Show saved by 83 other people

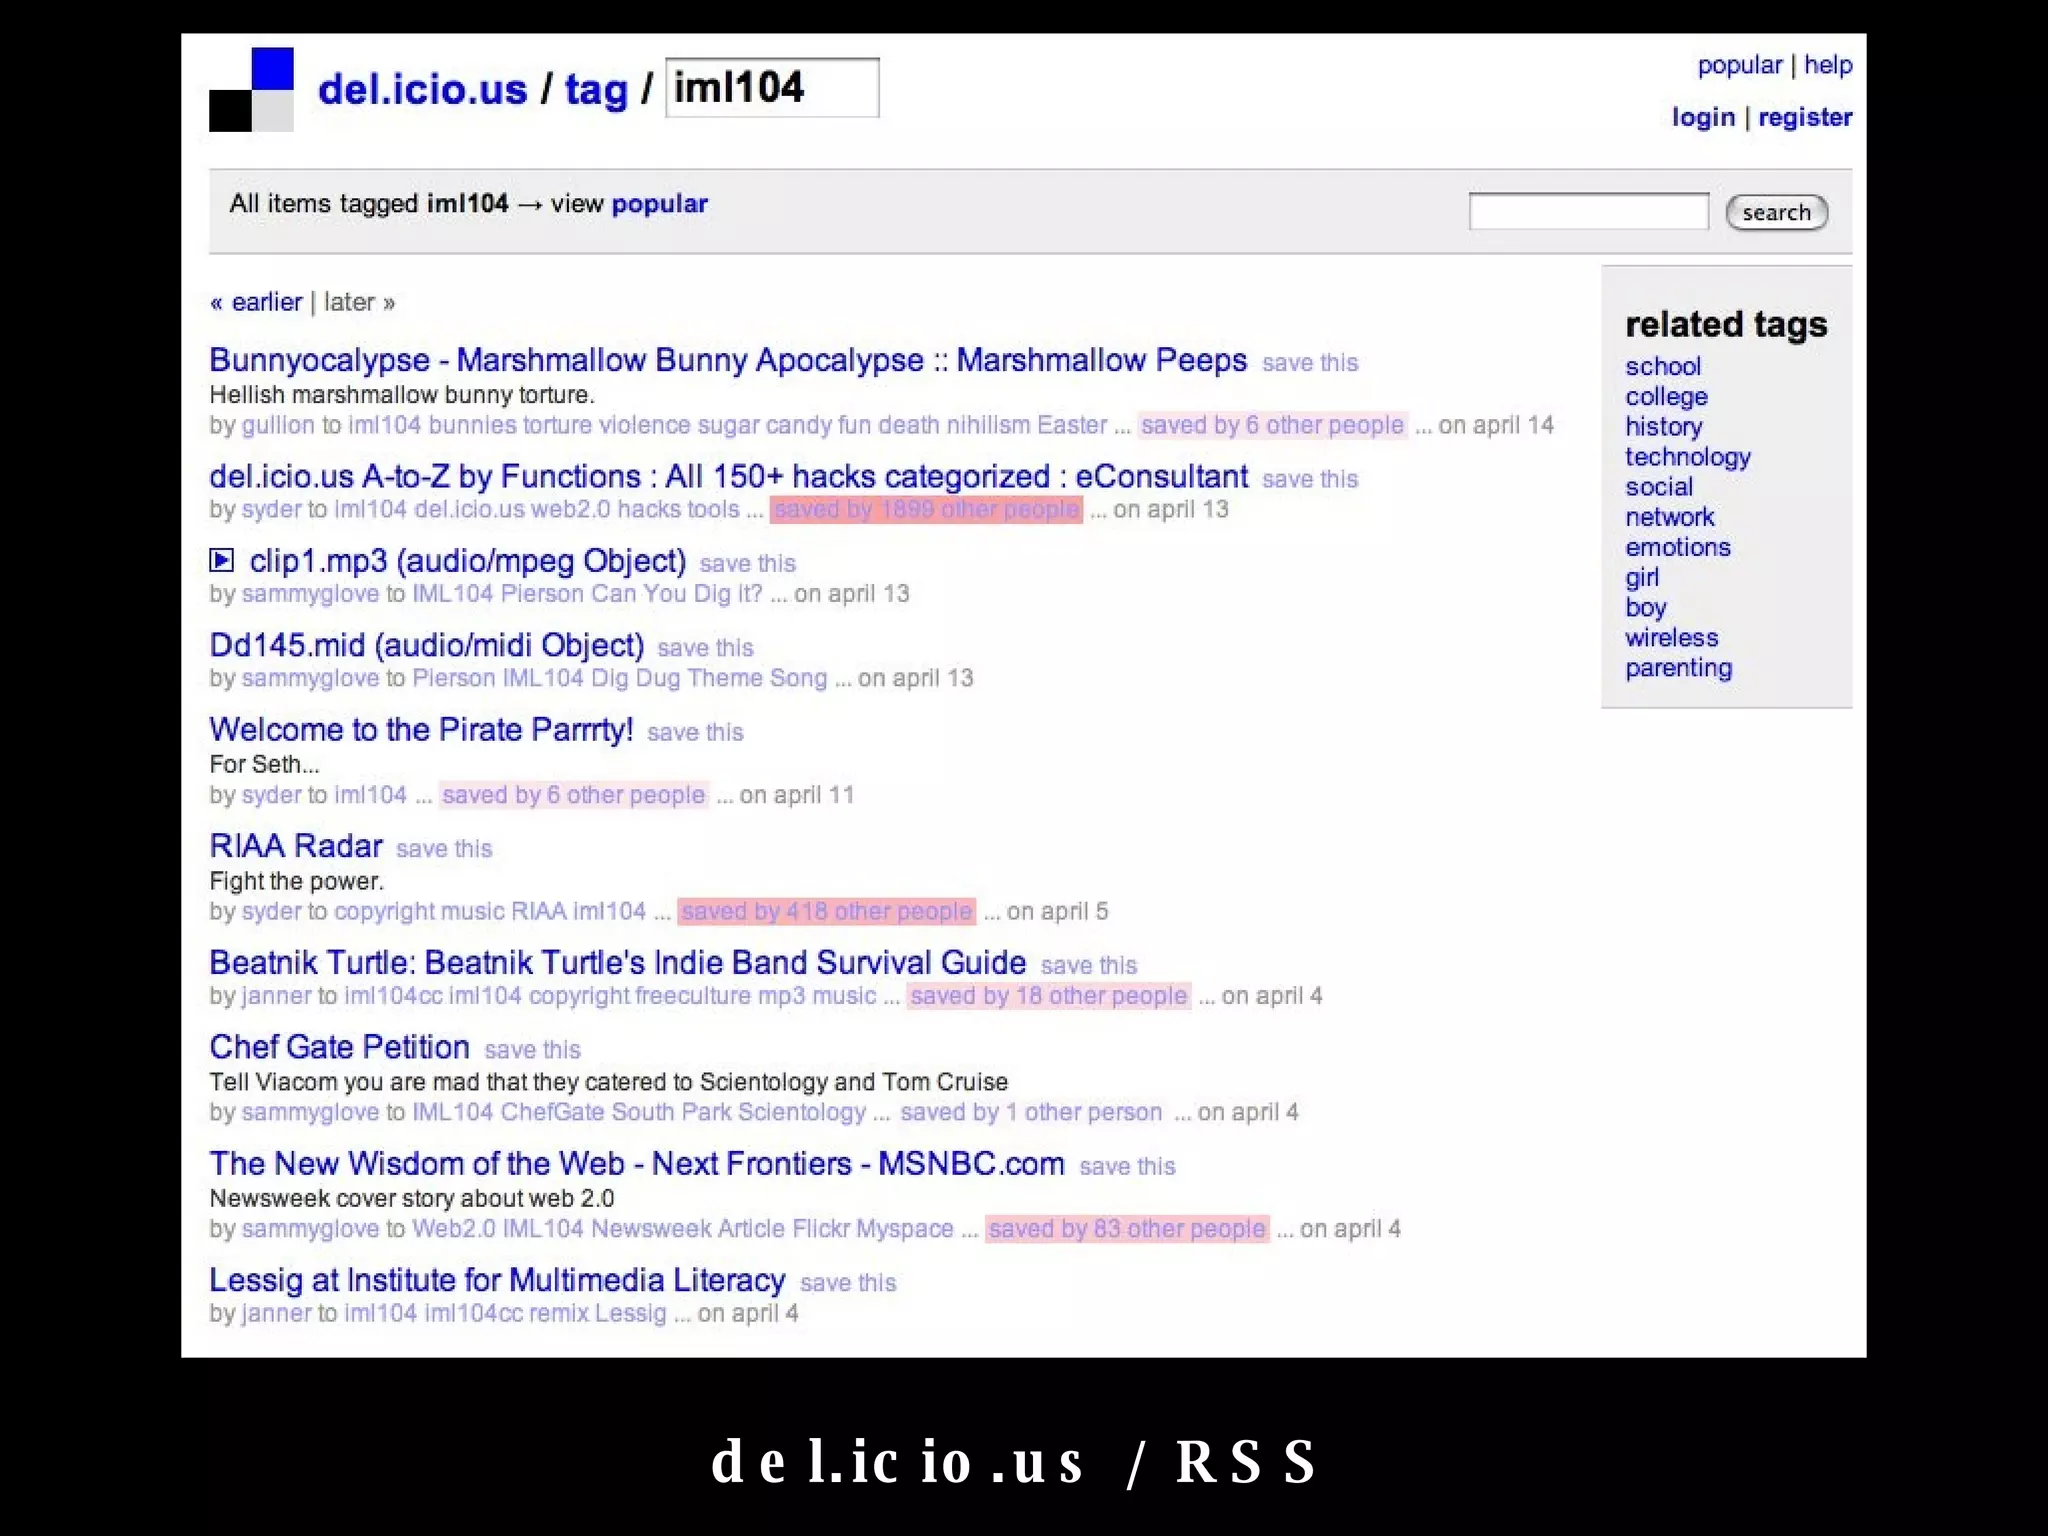tap(1127, 1229)
